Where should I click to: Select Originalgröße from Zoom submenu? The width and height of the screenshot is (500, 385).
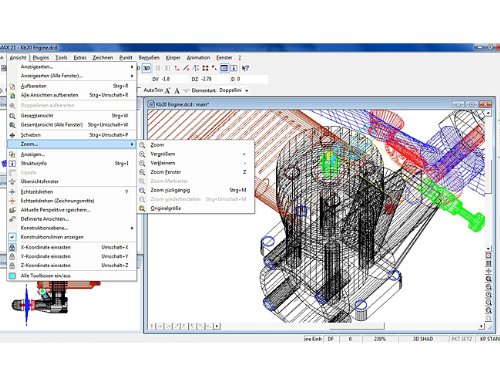tap(196, 208)
